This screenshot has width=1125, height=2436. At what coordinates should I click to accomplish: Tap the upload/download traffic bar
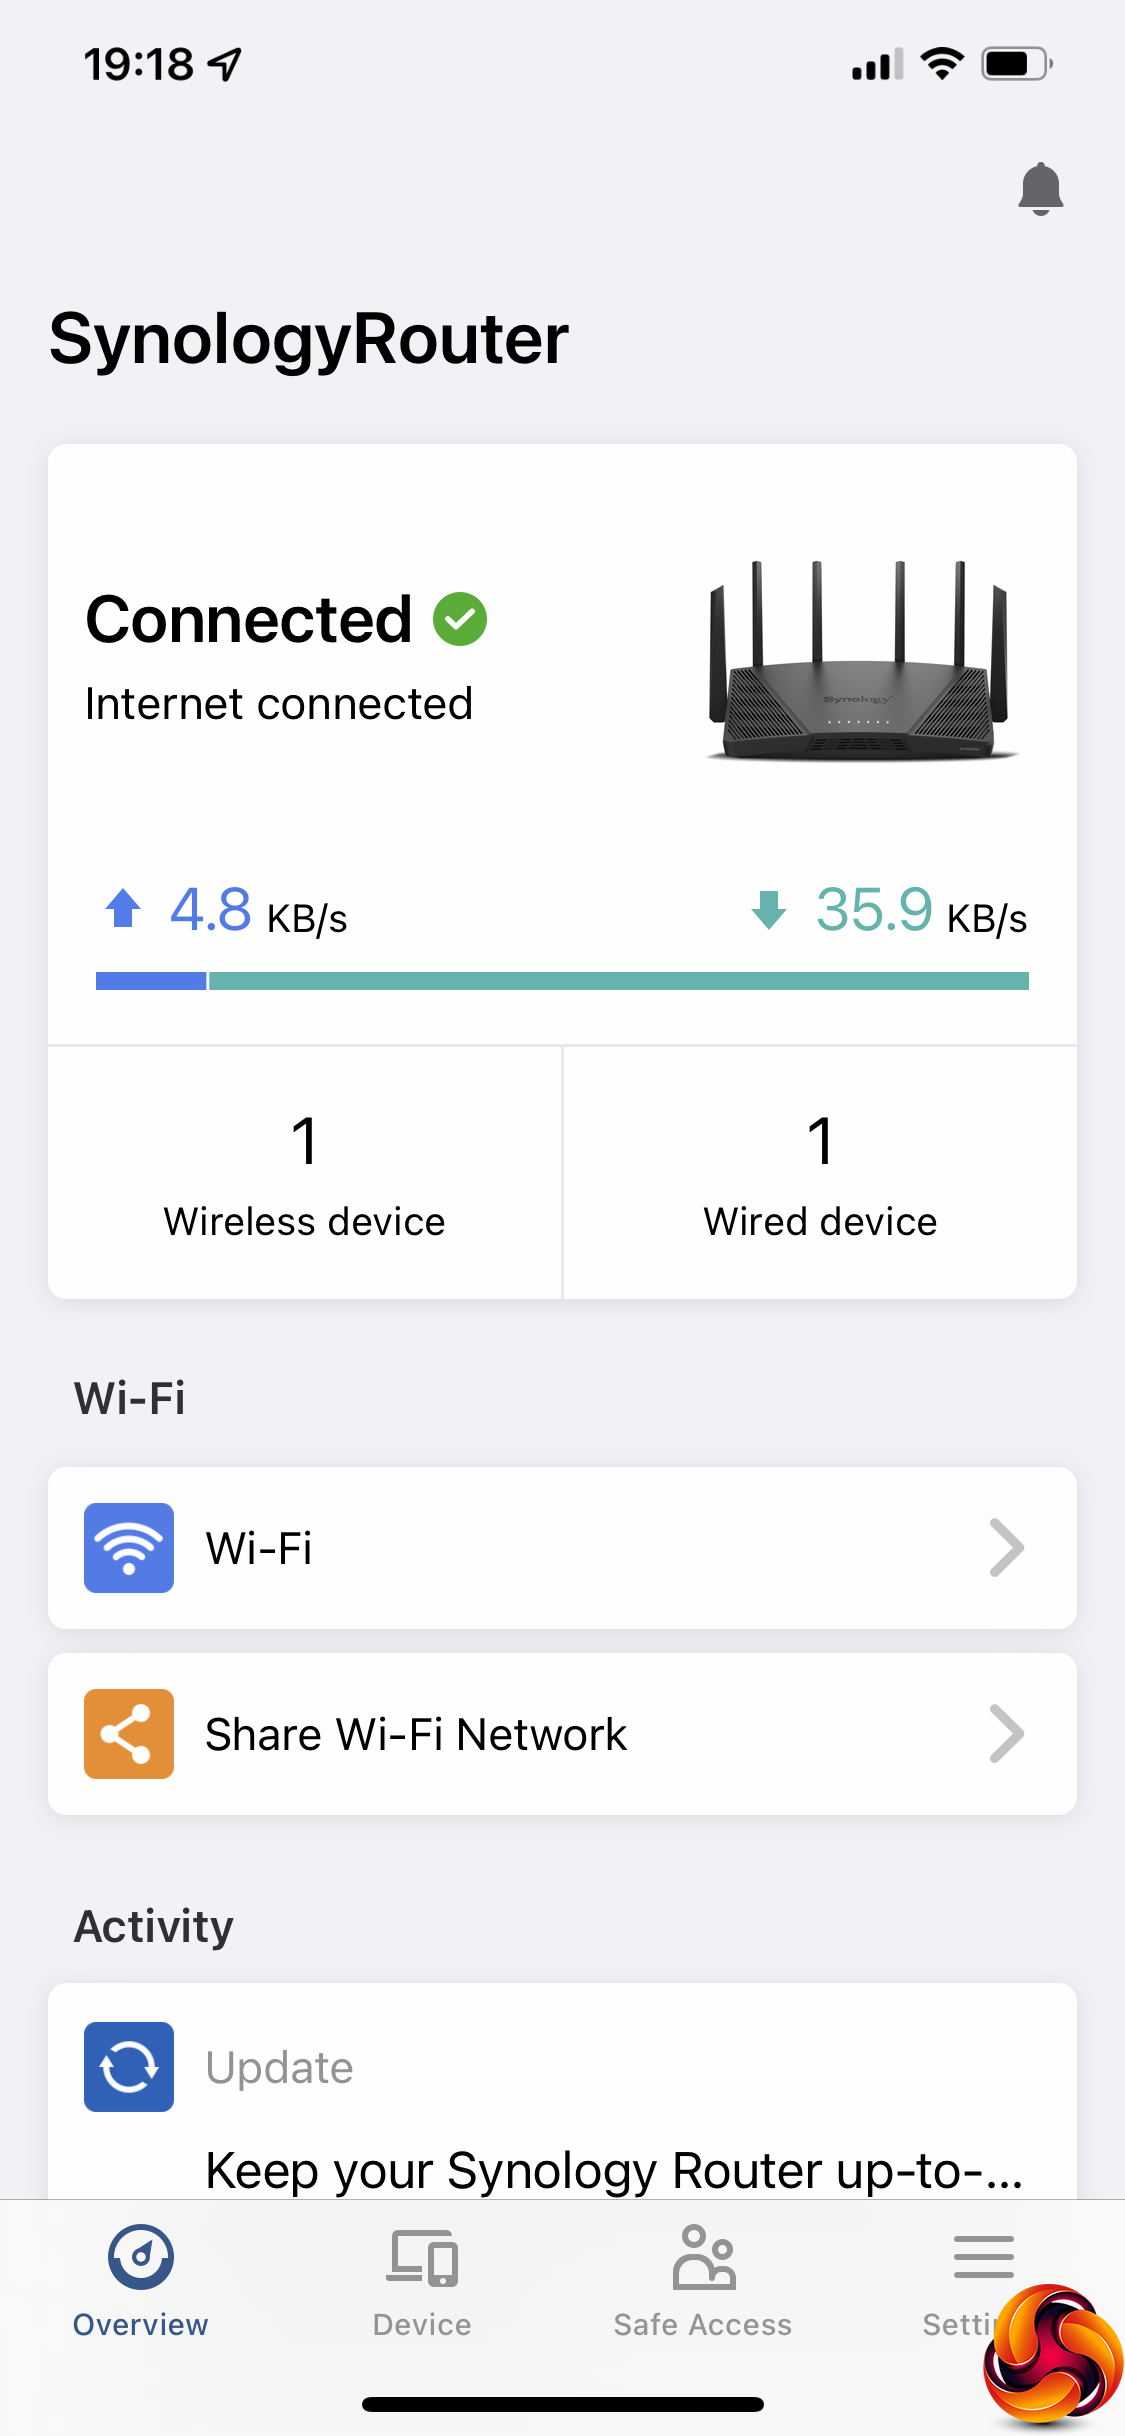562,981
